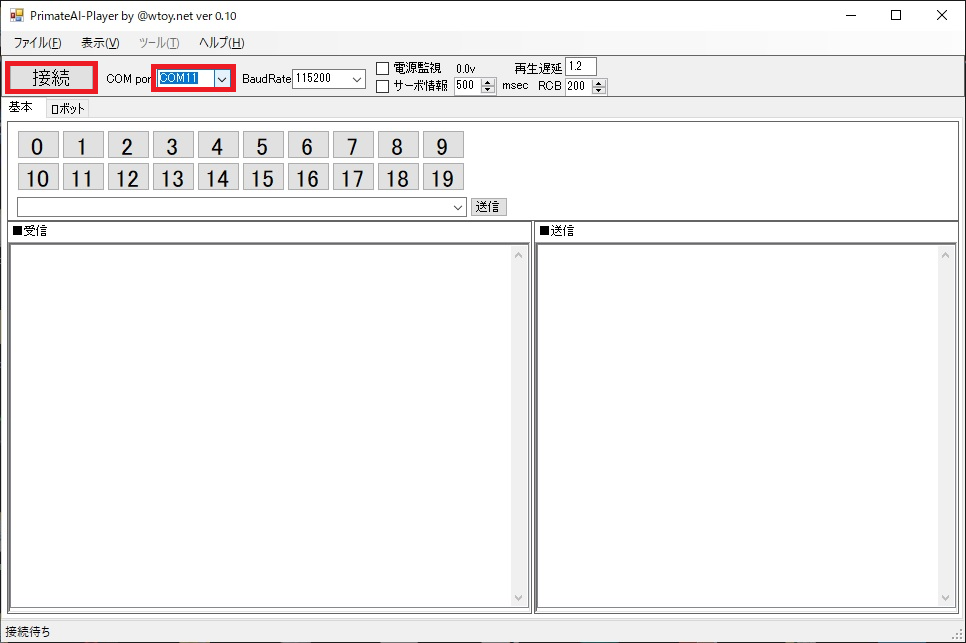Click motion button 18
Image resolution: width=966 pixels, height=643 pixels.
[397, 177]
